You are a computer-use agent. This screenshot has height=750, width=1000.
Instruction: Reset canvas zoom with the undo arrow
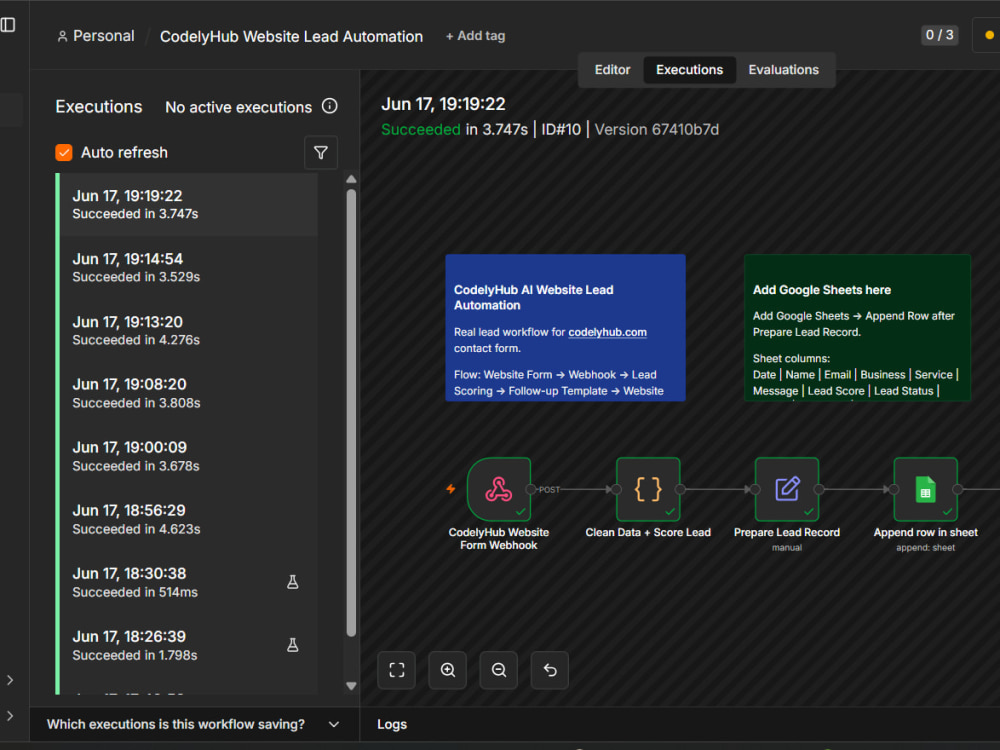pyautogui.click(x=550, y=670)
